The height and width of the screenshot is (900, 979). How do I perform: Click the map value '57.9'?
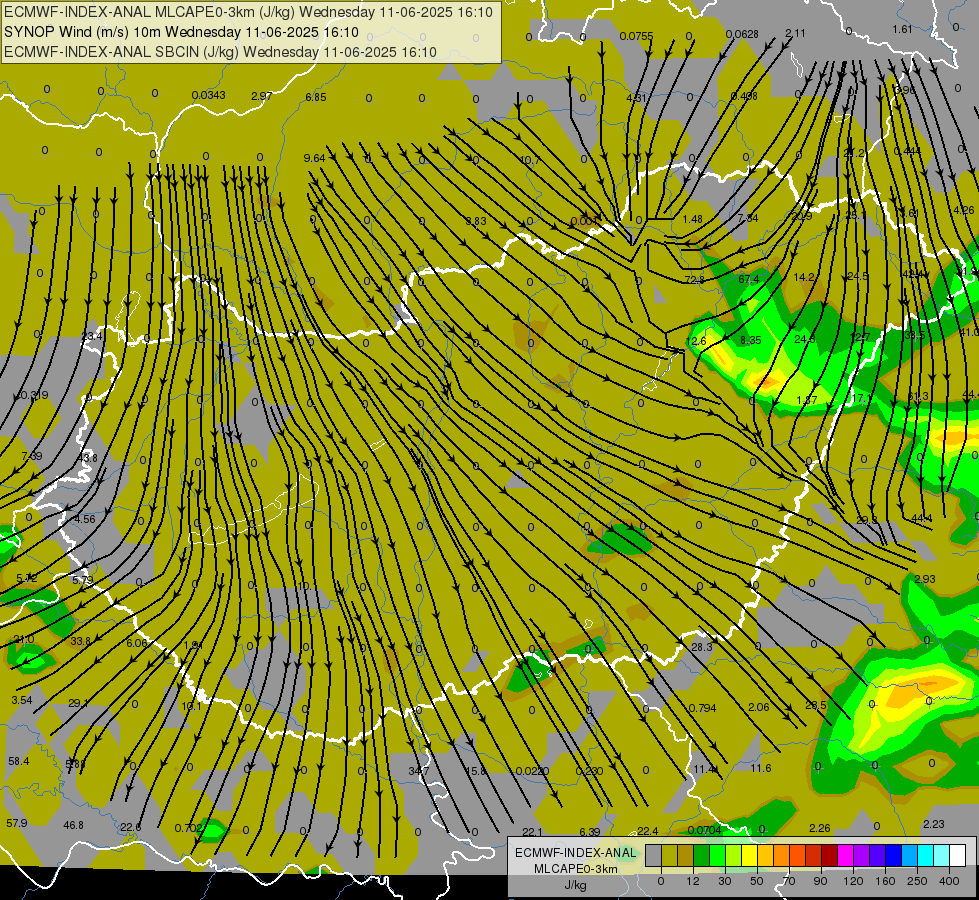click(17, 823)
